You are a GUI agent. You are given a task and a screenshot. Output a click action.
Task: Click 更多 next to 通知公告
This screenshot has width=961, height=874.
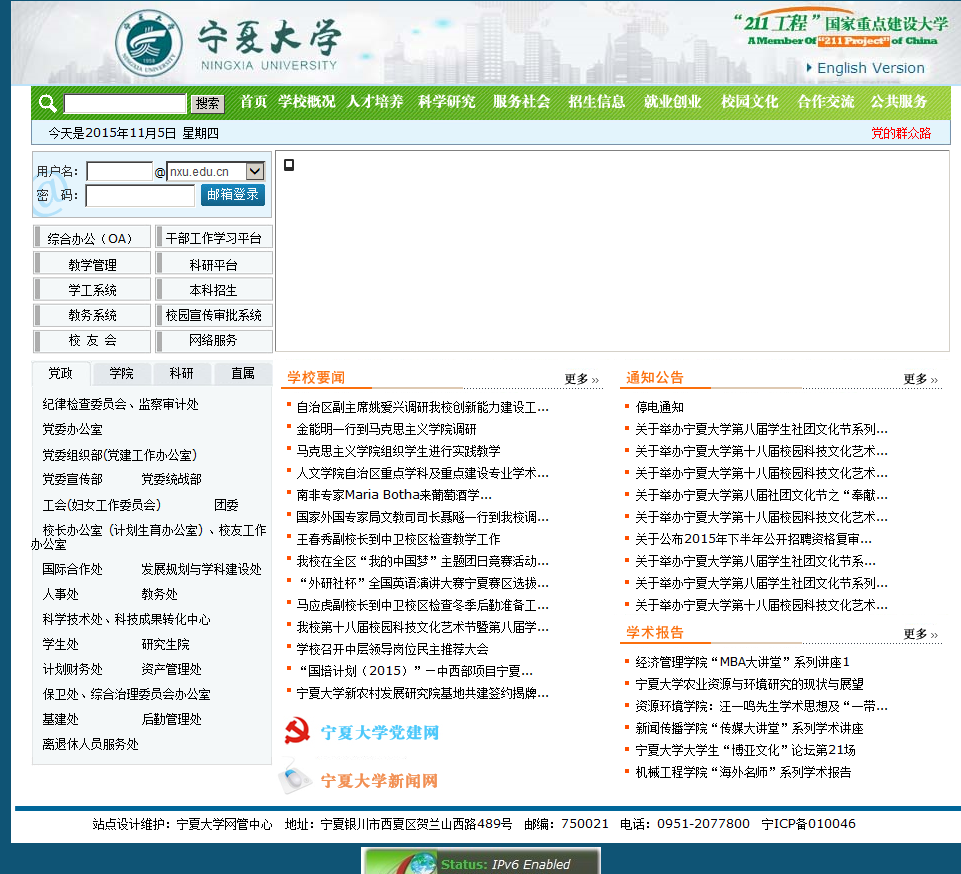[920, 379]
